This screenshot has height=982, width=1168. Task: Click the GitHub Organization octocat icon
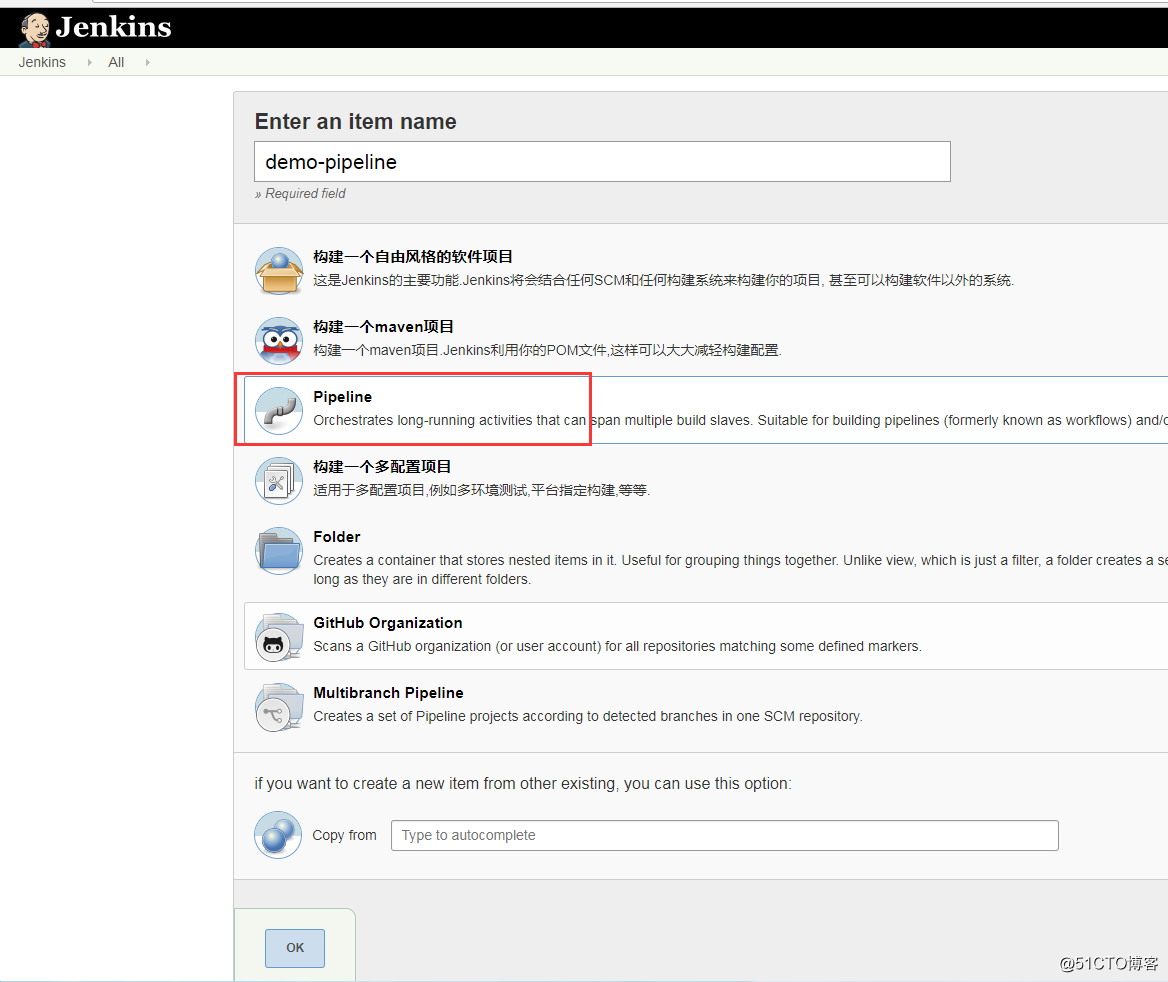tap(279, 637)
